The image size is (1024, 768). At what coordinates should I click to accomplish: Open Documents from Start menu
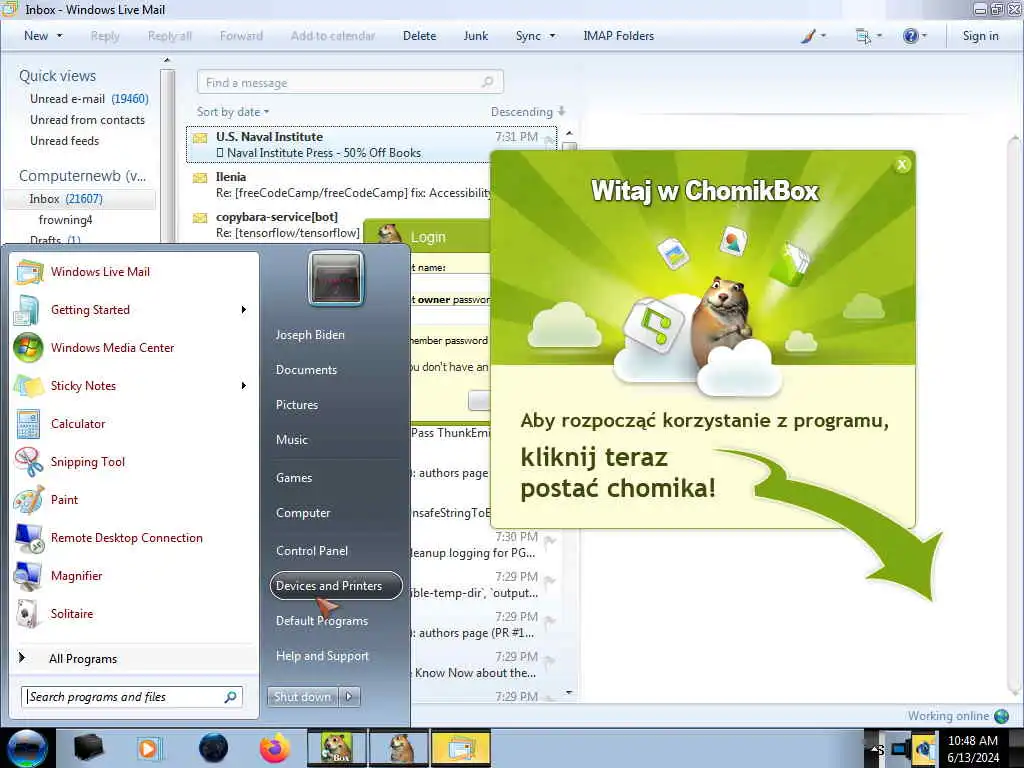point(306,370)
